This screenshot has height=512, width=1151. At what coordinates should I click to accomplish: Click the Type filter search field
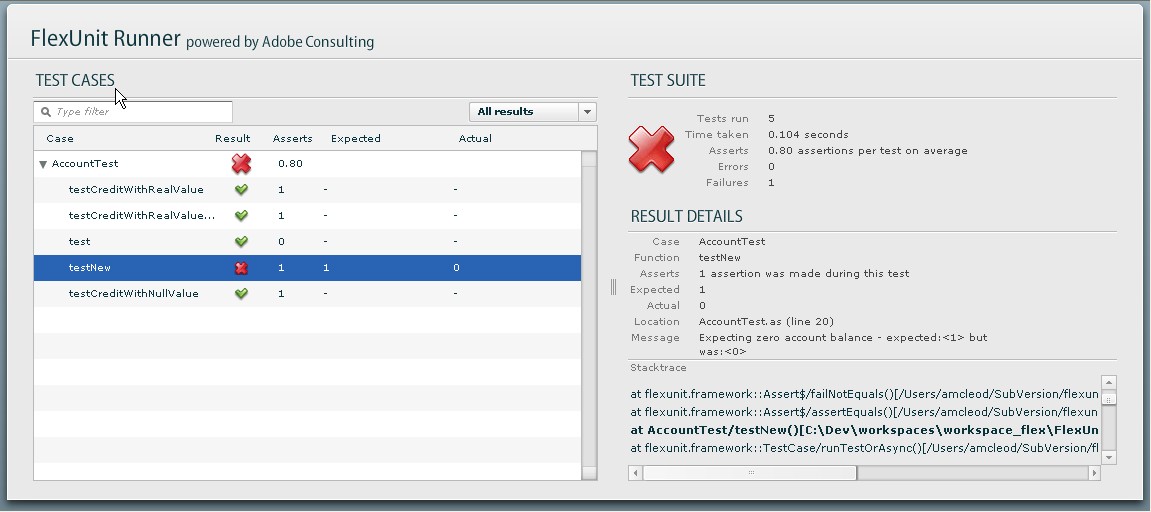(133, 112)
